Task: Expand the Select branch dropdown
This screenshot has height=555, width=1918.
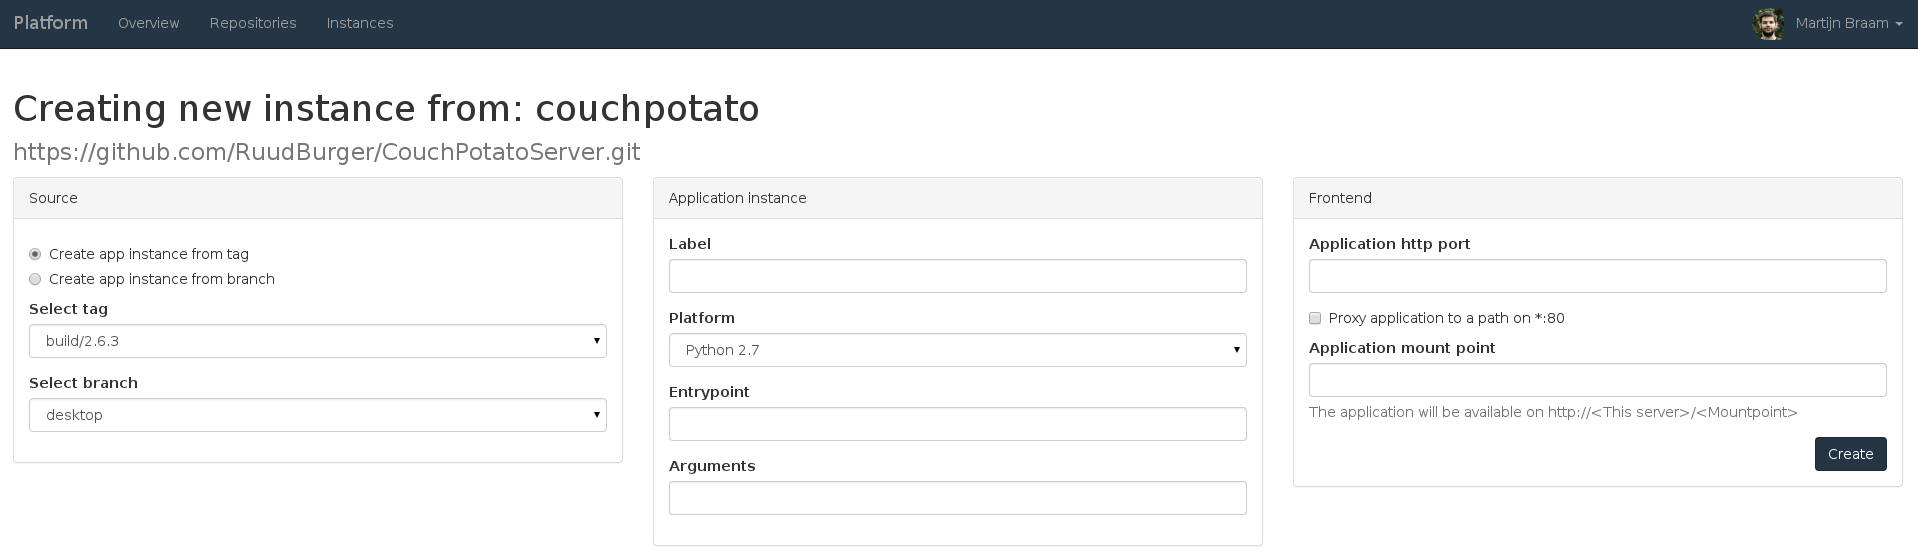Action: (x=318, y=415)
